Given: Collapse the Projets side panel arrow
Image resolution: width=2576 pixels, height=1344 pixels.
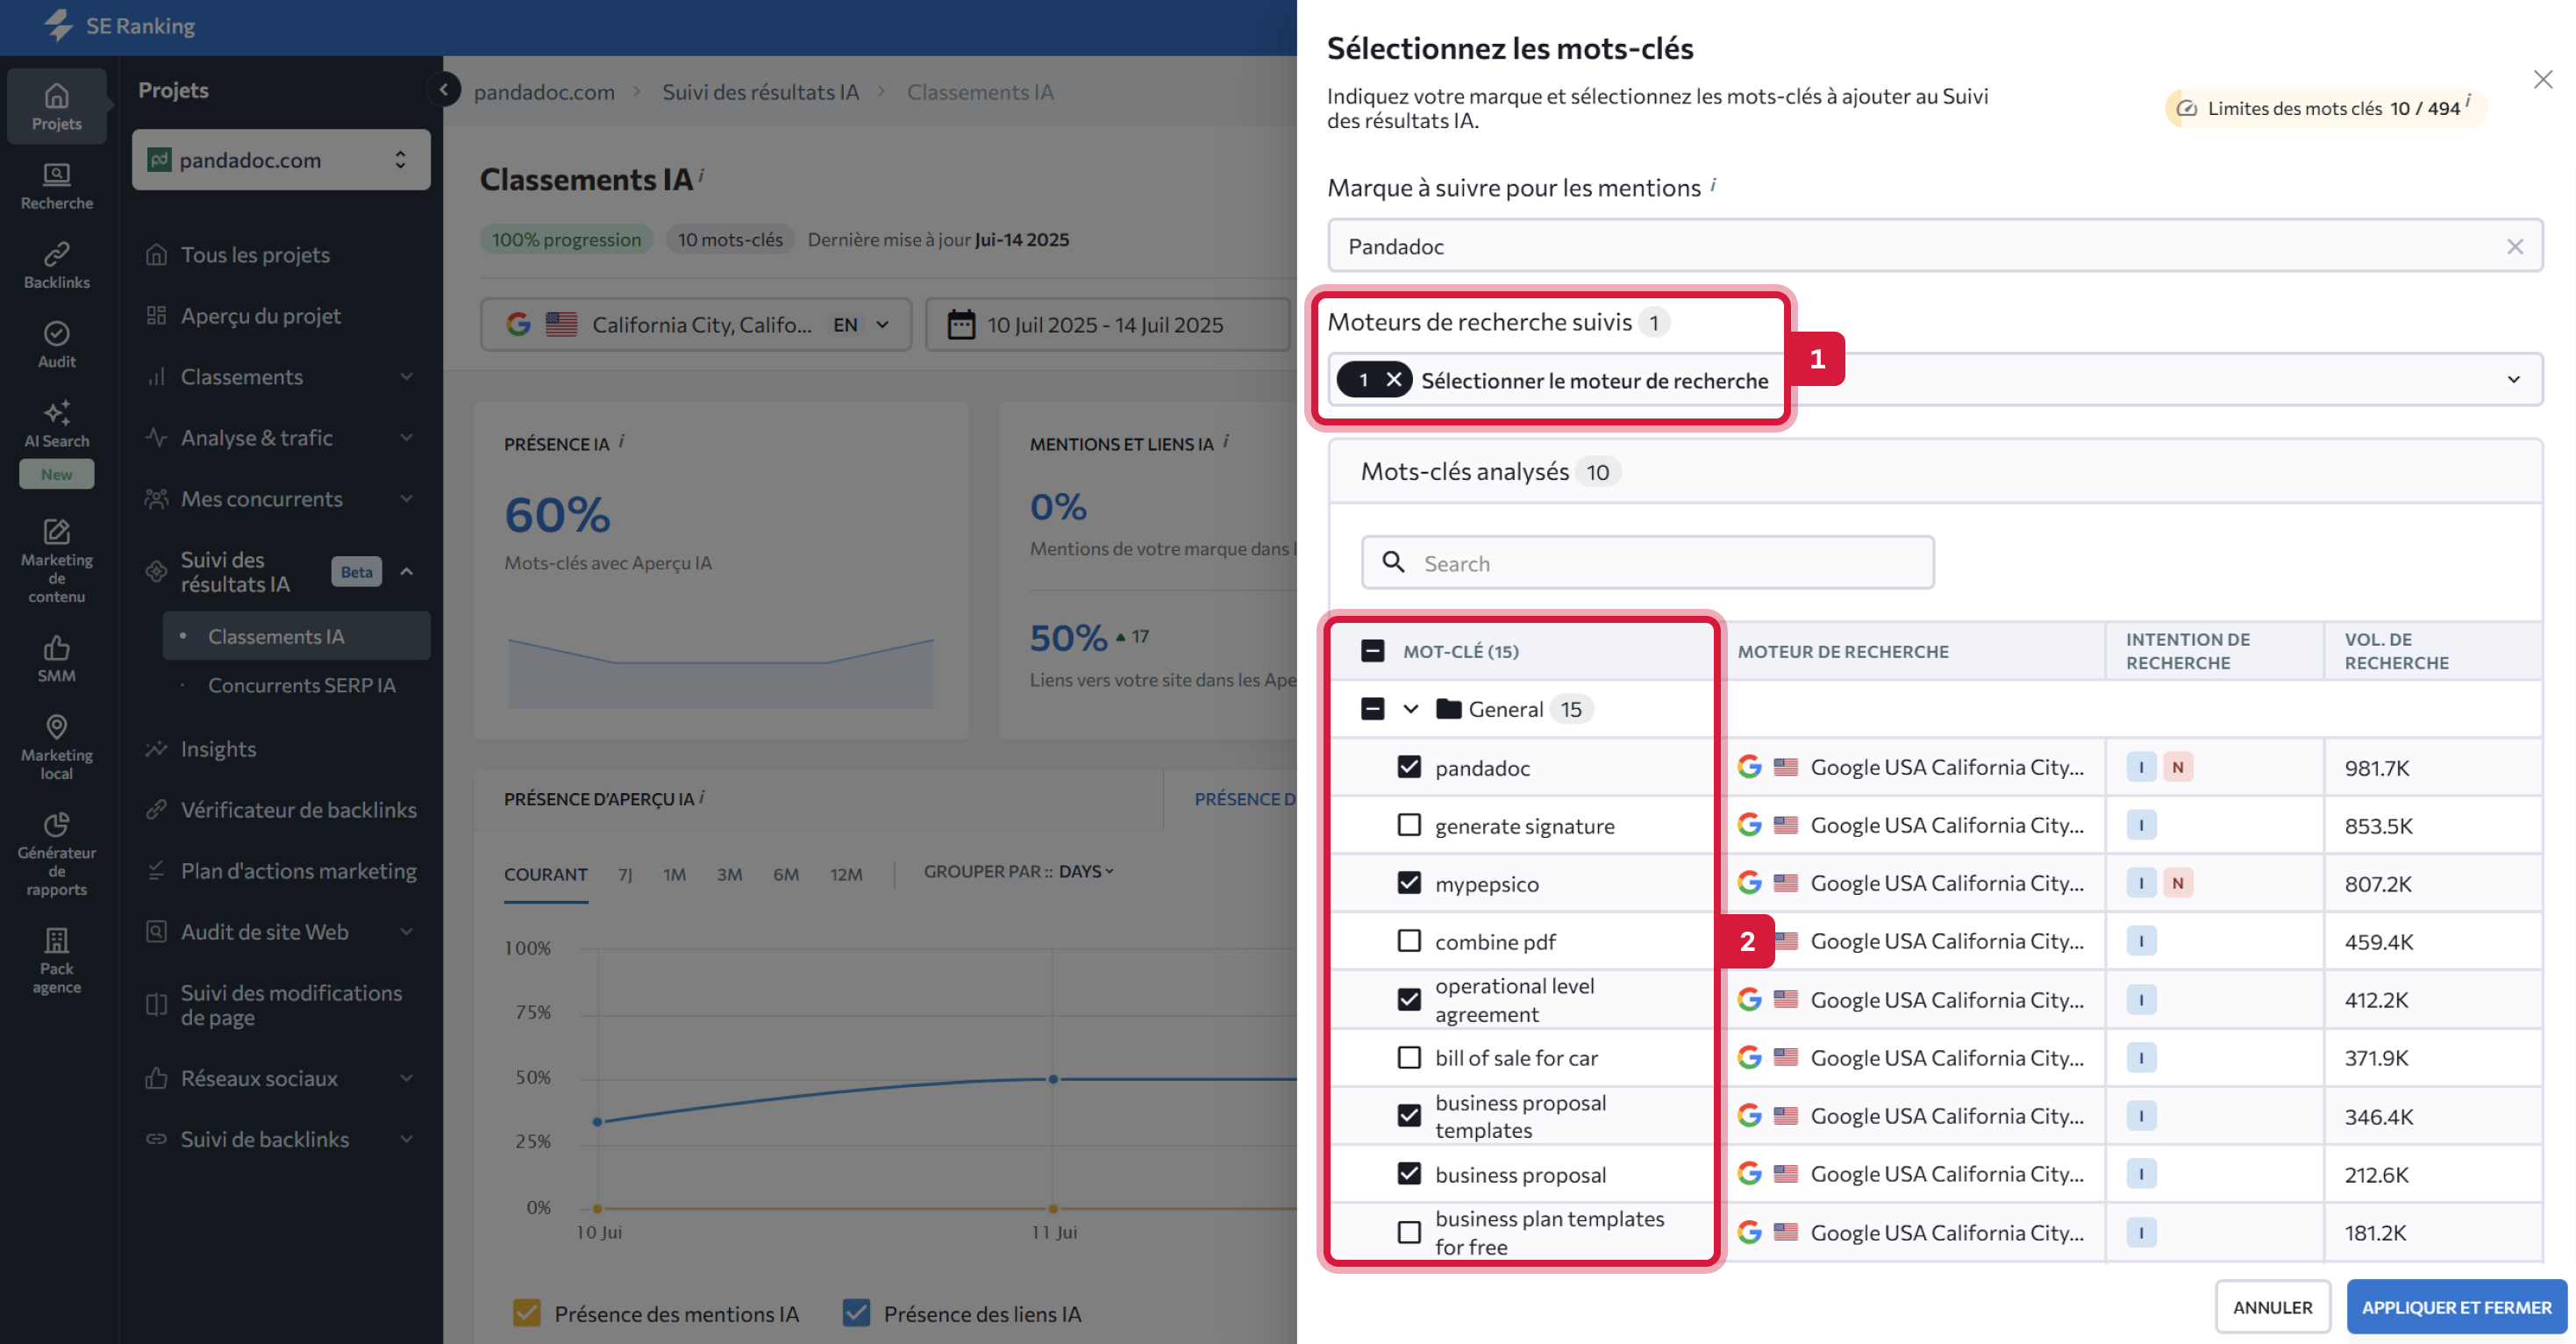Looking at the screenshot, I should [444, 89].
